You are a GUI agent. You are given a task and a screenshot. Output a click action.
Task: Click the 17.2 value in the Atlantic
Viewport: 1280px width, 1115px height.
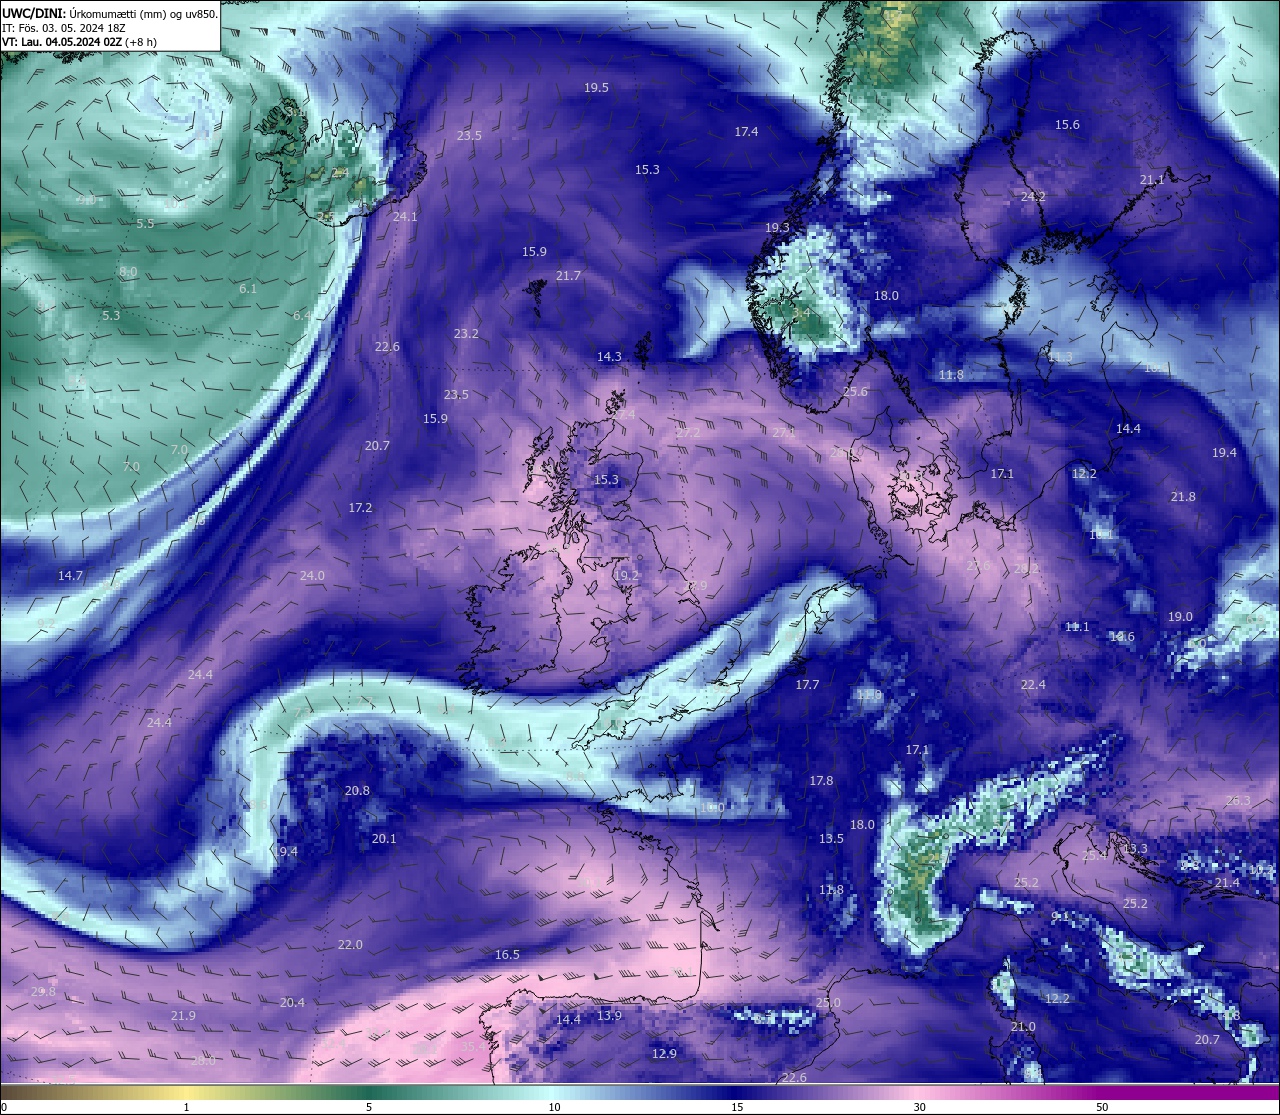coord(360,509)
